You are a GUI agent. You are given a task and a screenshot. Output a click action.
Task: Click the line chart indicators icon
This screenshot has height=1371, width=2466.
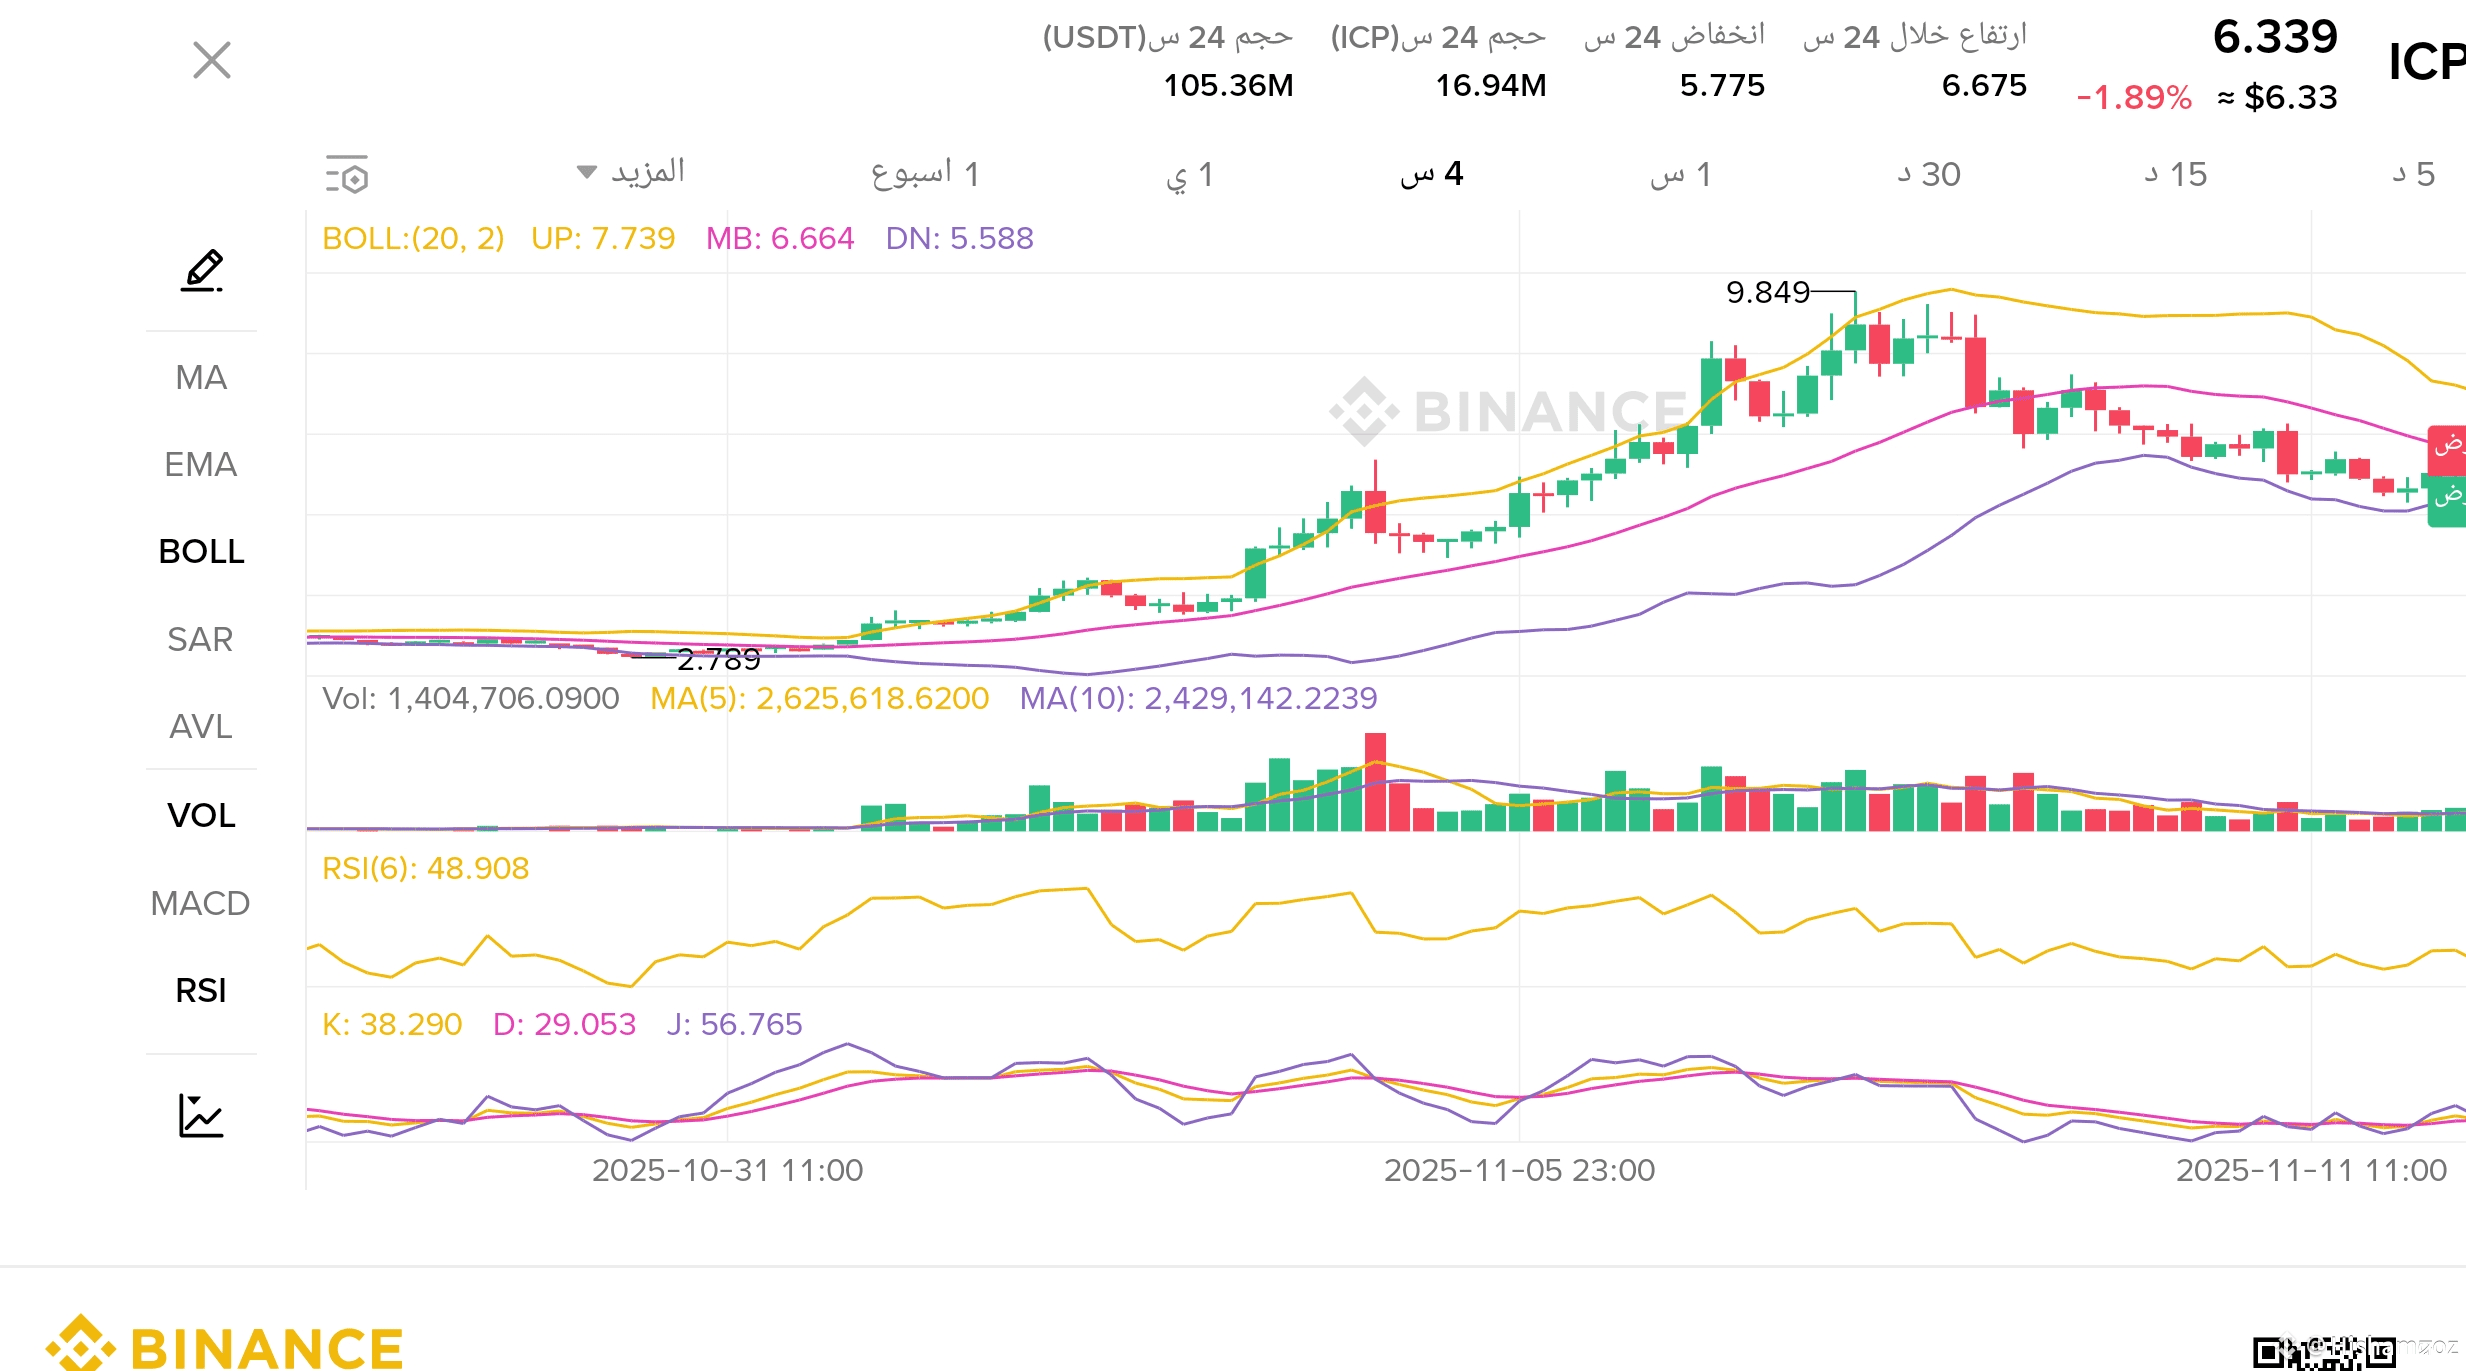pyautogui.click(x=201, y=1116)
